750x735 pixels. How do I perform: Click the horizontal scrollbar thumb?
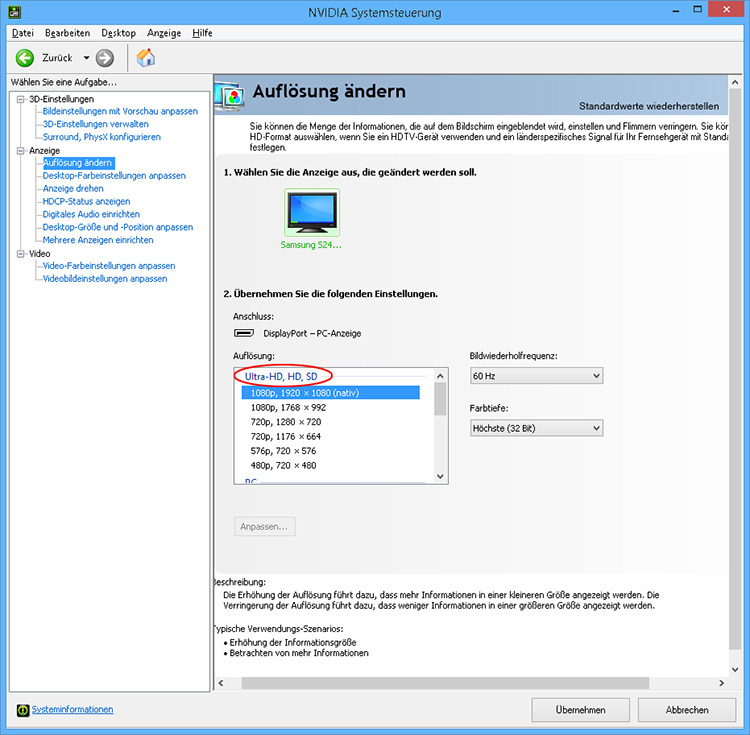tap(445, 683)
